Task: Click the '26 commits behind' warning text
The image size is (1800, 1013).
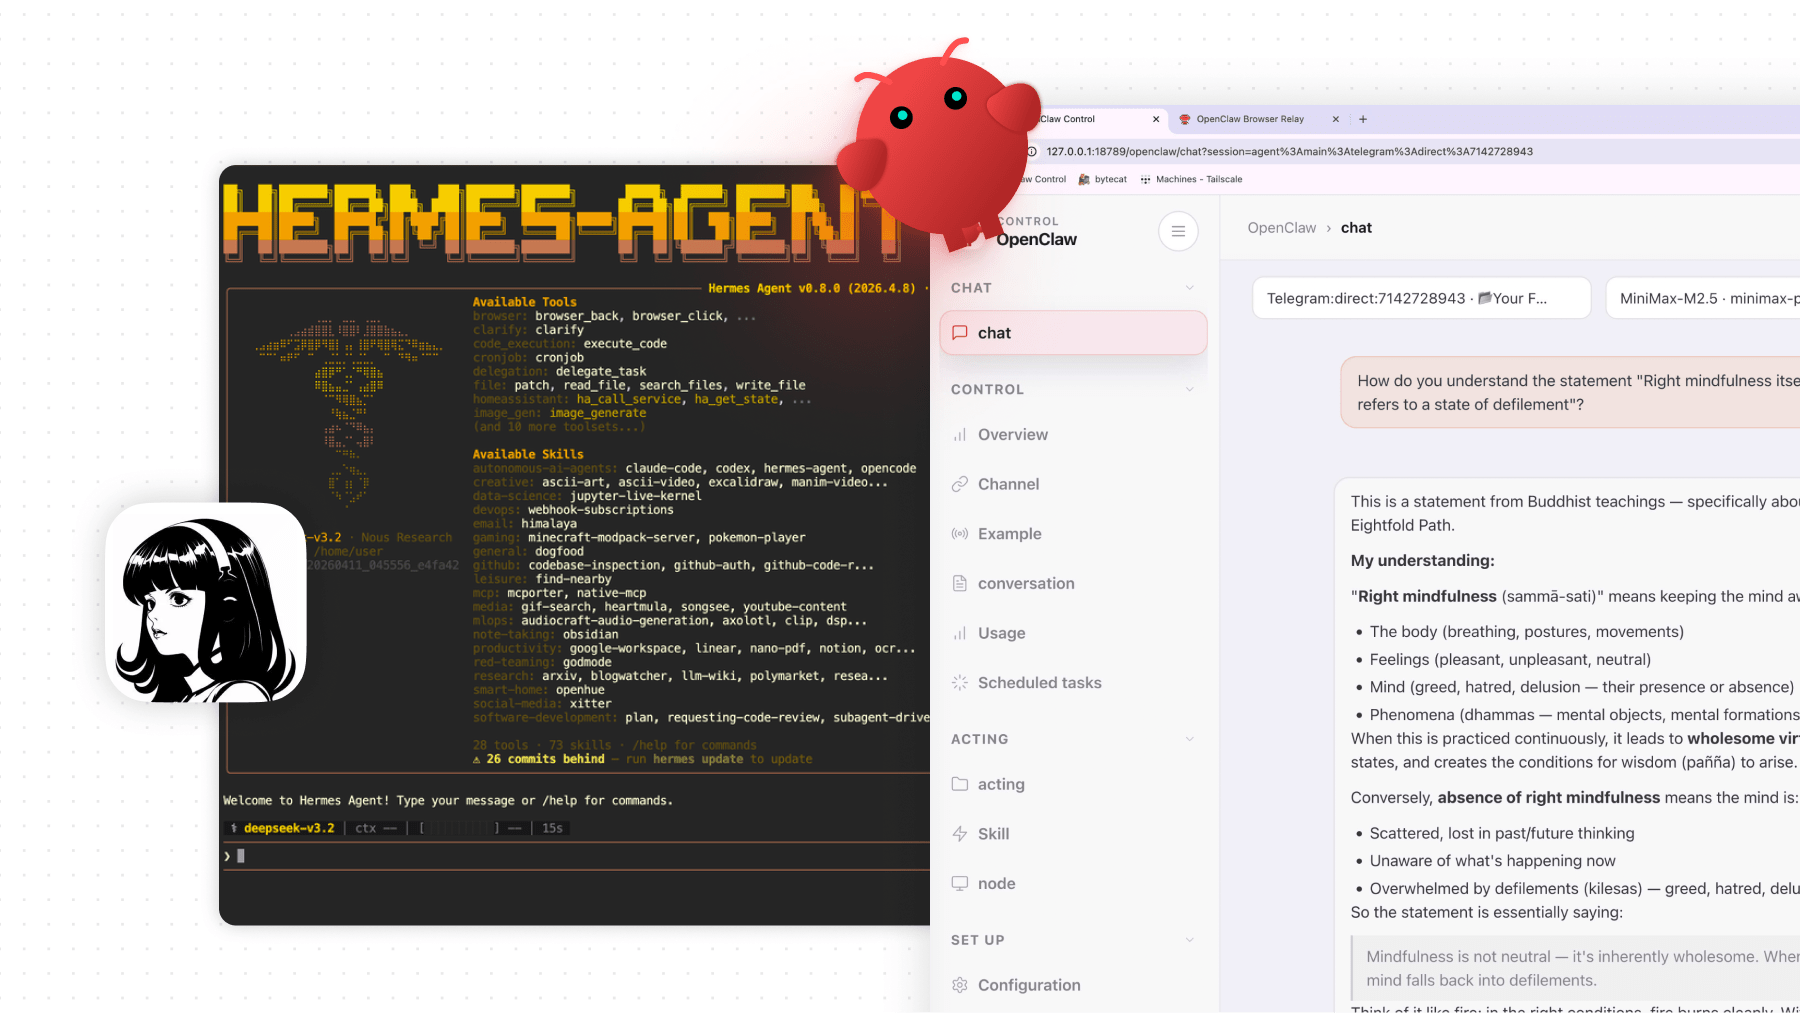Action: 545,759
